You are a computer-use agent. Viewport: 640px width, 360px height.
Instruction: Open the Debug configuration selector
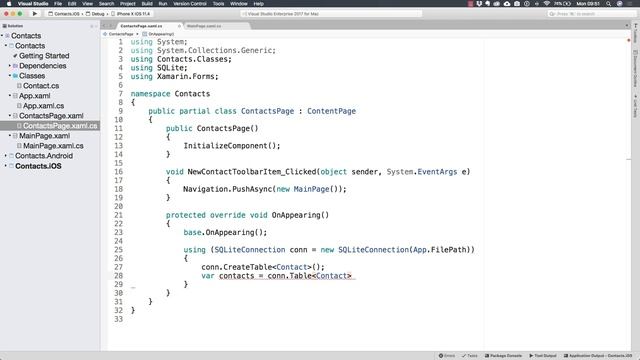coord(95,14)
